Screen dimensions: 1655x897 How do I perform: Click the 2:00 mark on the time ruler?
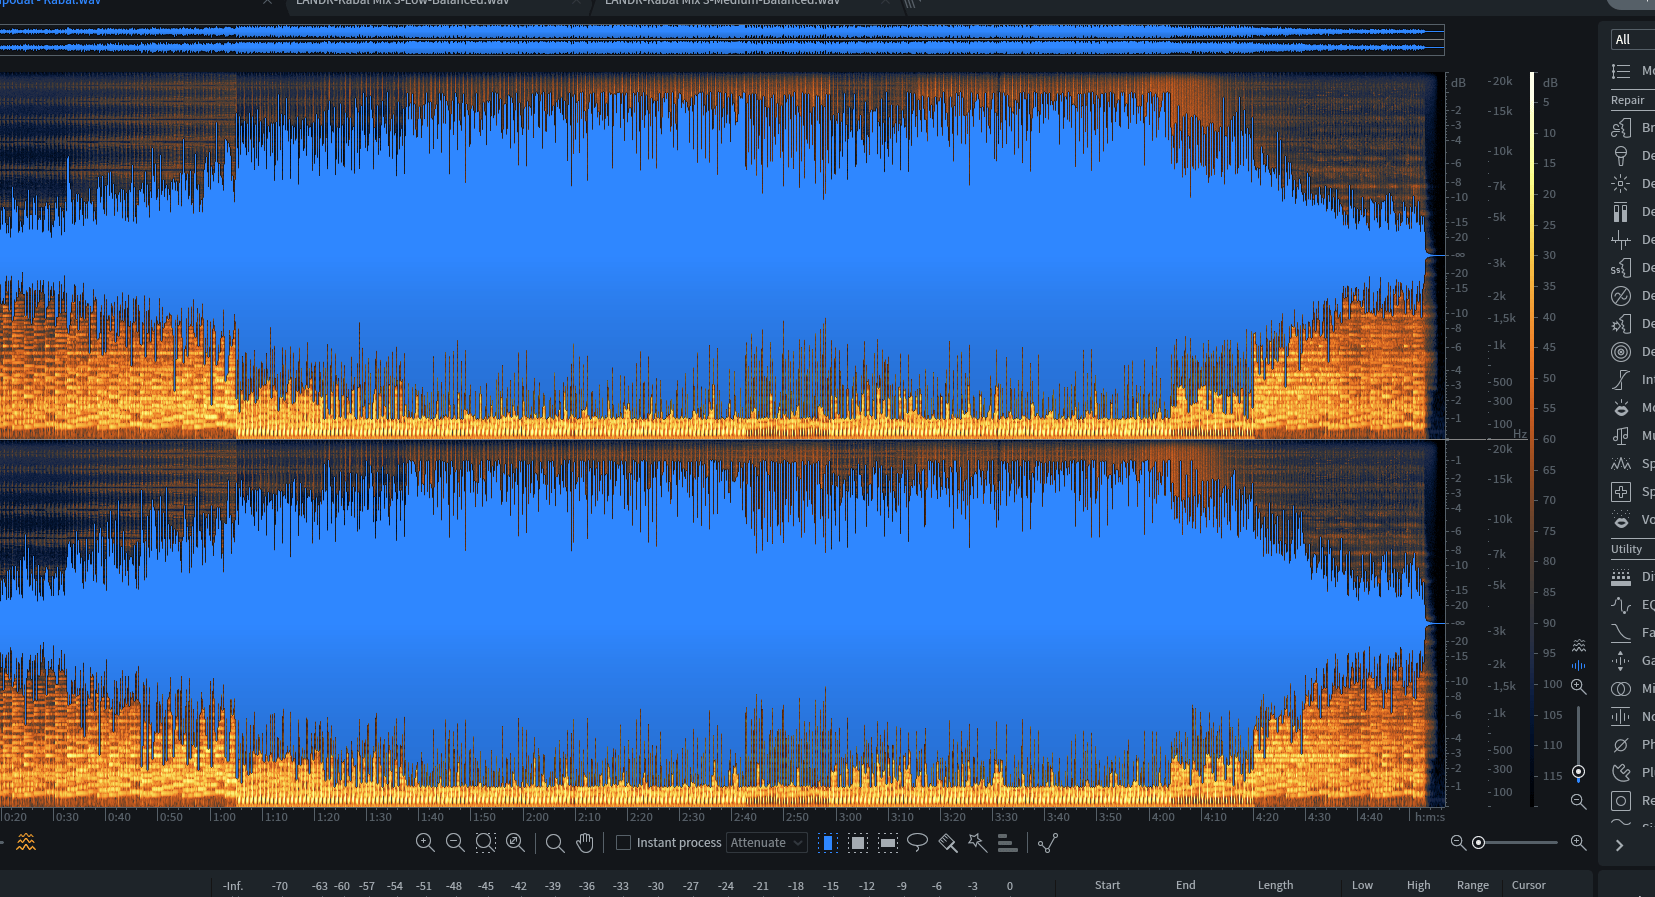click(x=538, y=816)
